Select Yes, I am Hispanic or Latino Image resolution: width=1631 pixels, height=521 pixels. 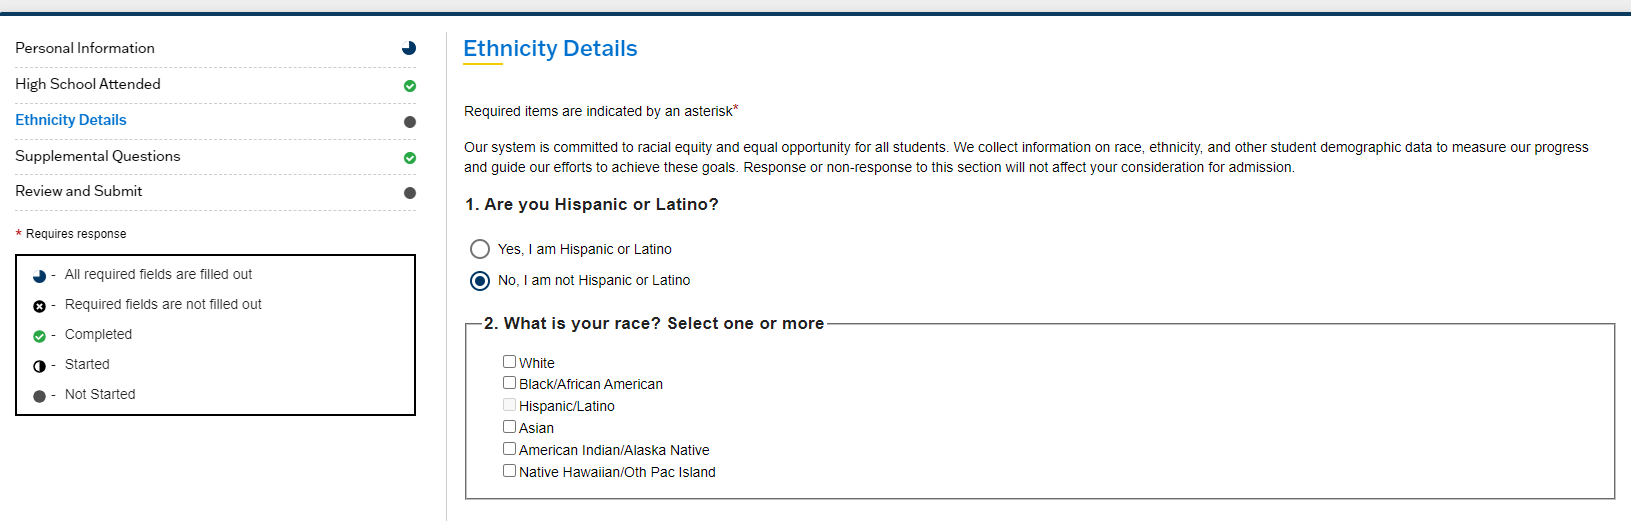(480, 249)
